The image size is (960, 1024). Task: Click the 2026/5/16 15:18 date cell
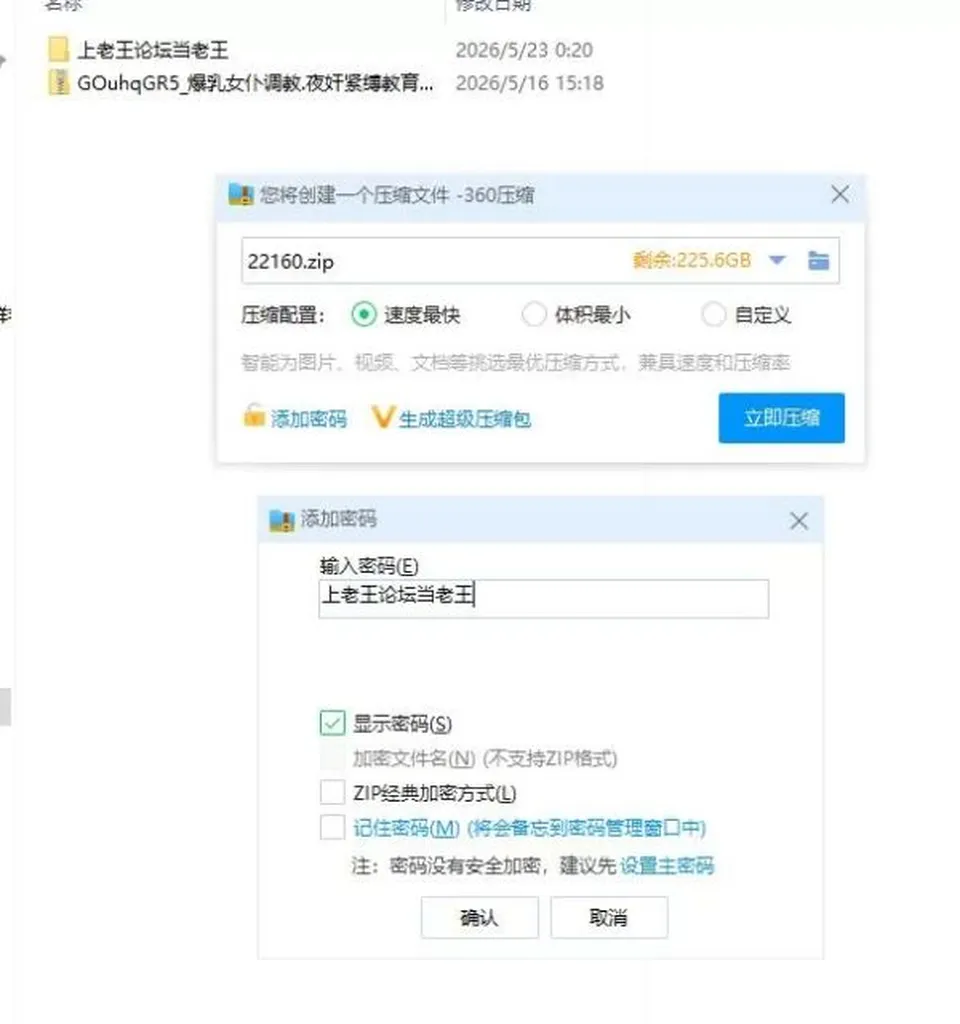tap(529, 83)
